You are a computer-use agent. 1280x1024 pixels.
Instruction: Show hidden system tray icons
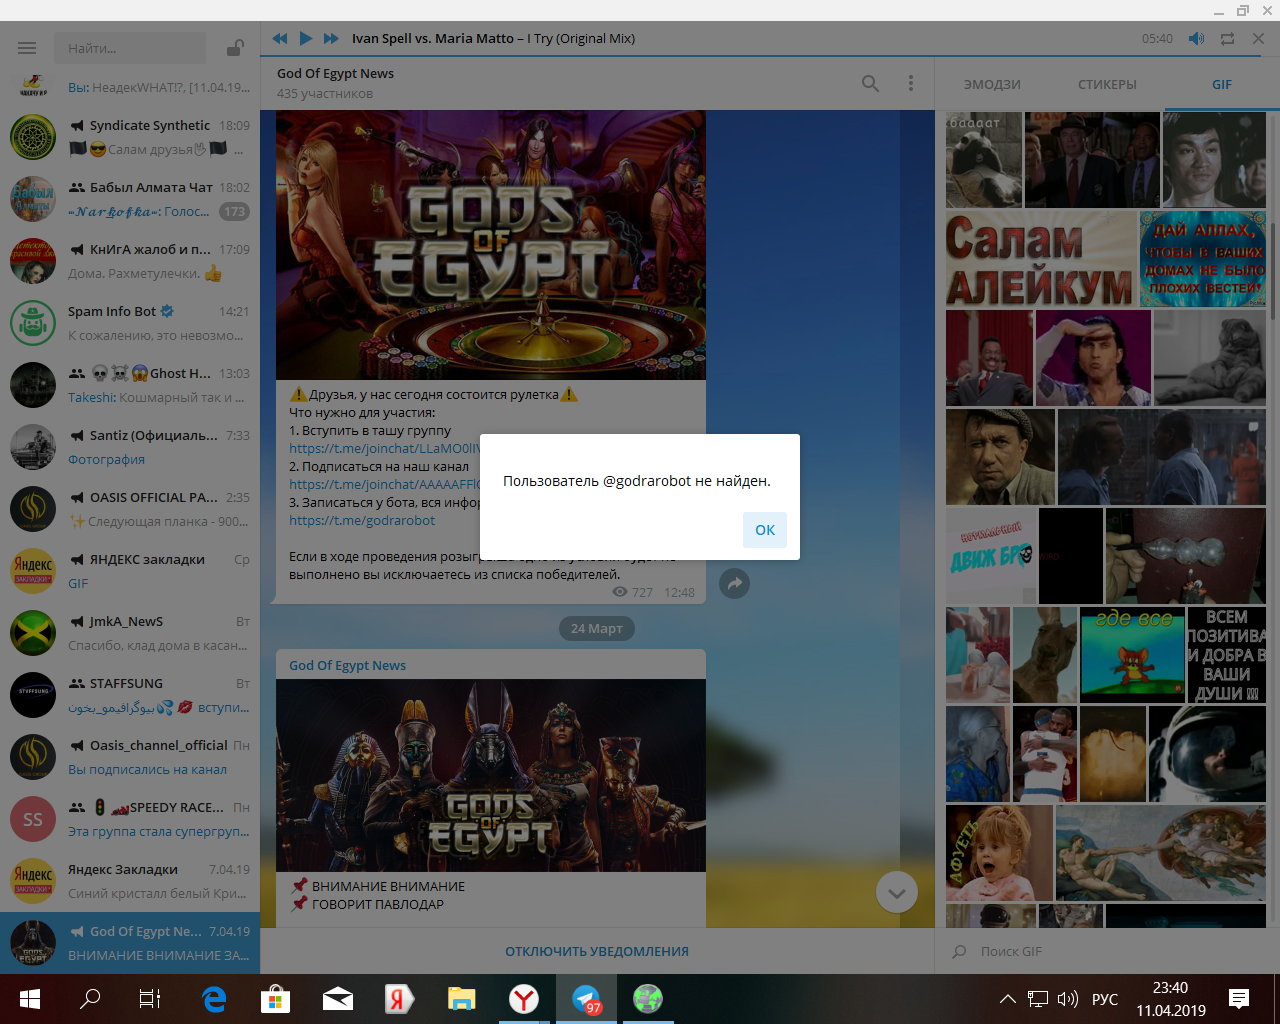click(1008, 999)
